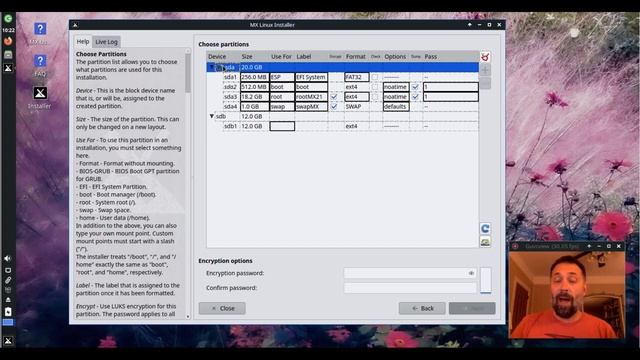Click the volume speaker icon in panel

click(8, 258)
